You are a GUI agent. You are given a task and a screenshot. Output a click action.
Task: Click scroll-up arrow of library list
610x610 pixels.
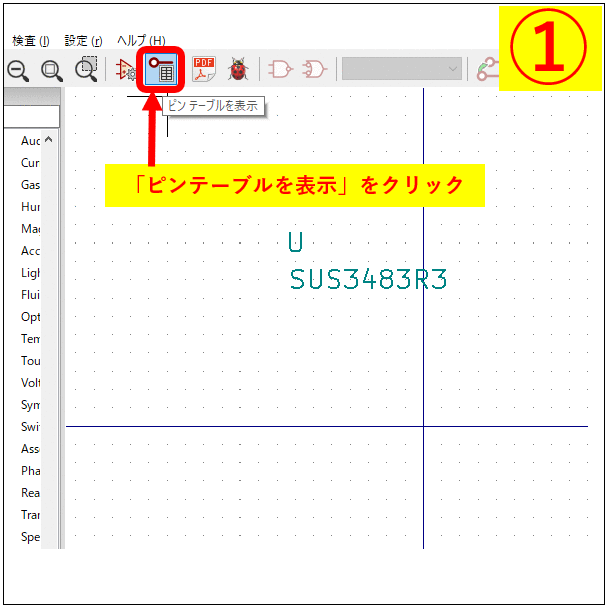(x=48, y=140)
